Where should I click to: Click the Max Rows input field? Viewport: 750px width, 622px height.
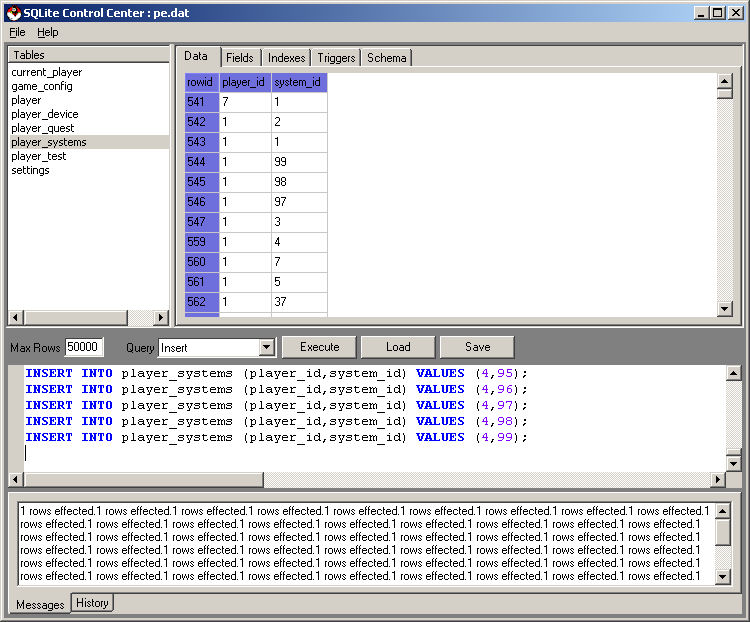[83, 347]
